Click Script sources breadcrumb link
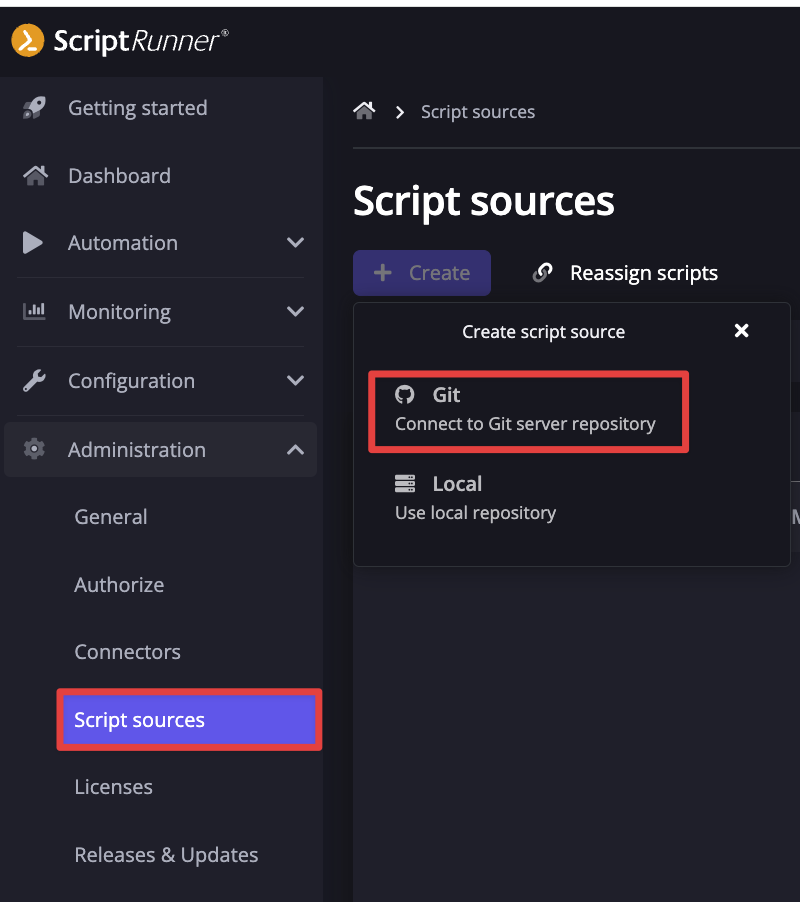 [x=477, y=112]
